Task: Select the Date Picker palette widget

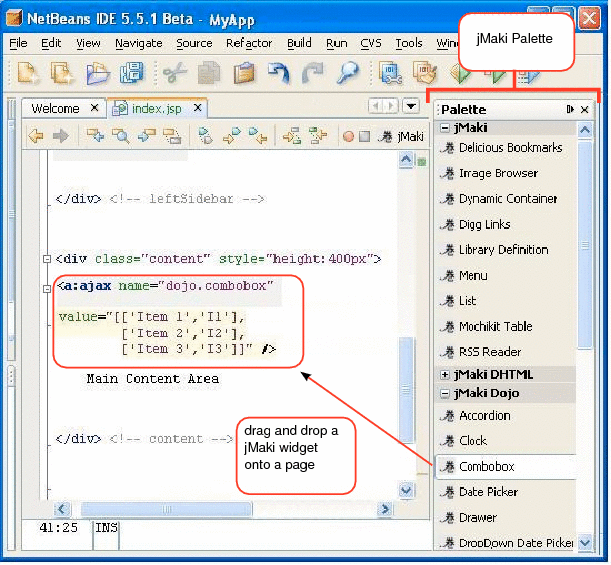Action: point(505,492)
